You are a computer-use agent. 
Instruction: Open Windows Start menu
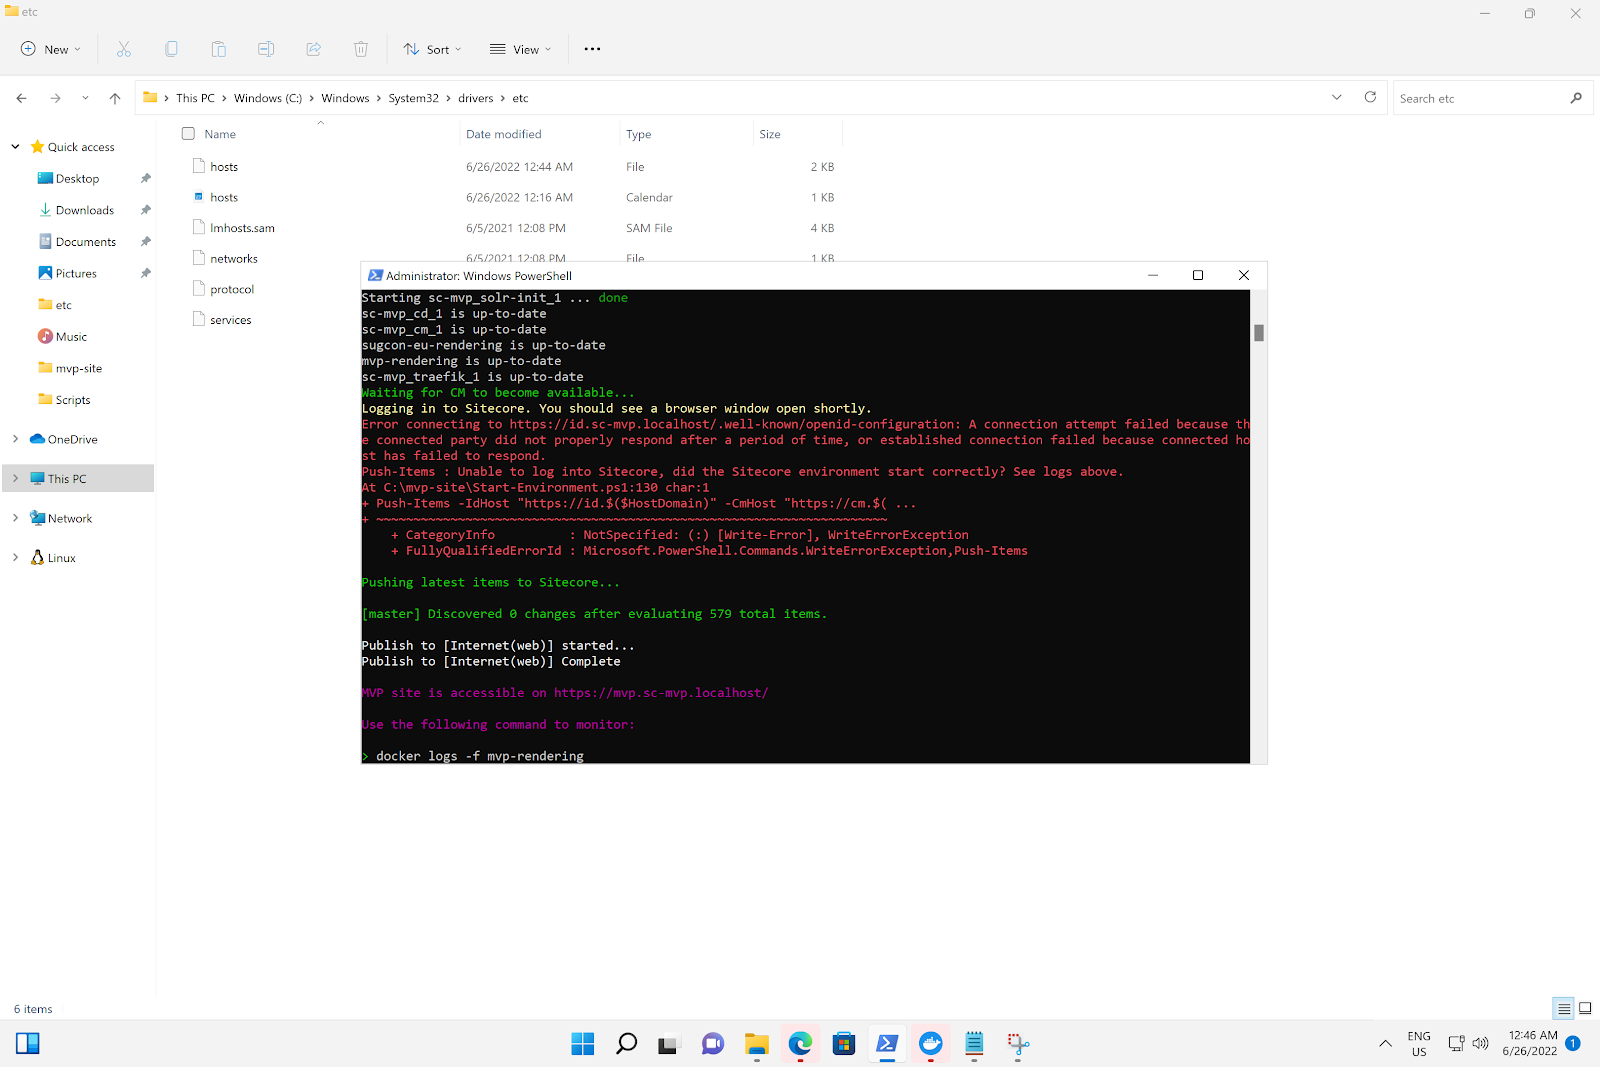pyautogui.click(x=583, y=1044)
